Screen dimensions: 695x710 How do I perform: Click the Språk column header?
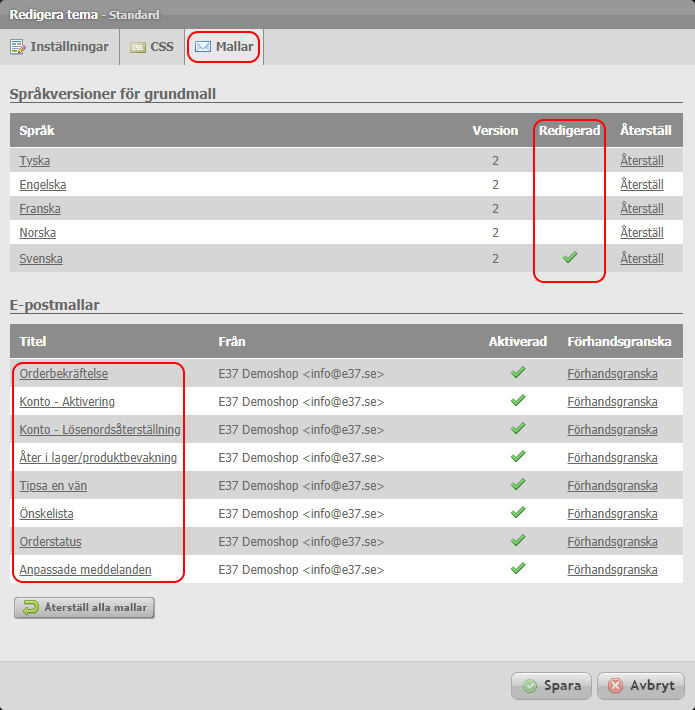click(37, 130)
